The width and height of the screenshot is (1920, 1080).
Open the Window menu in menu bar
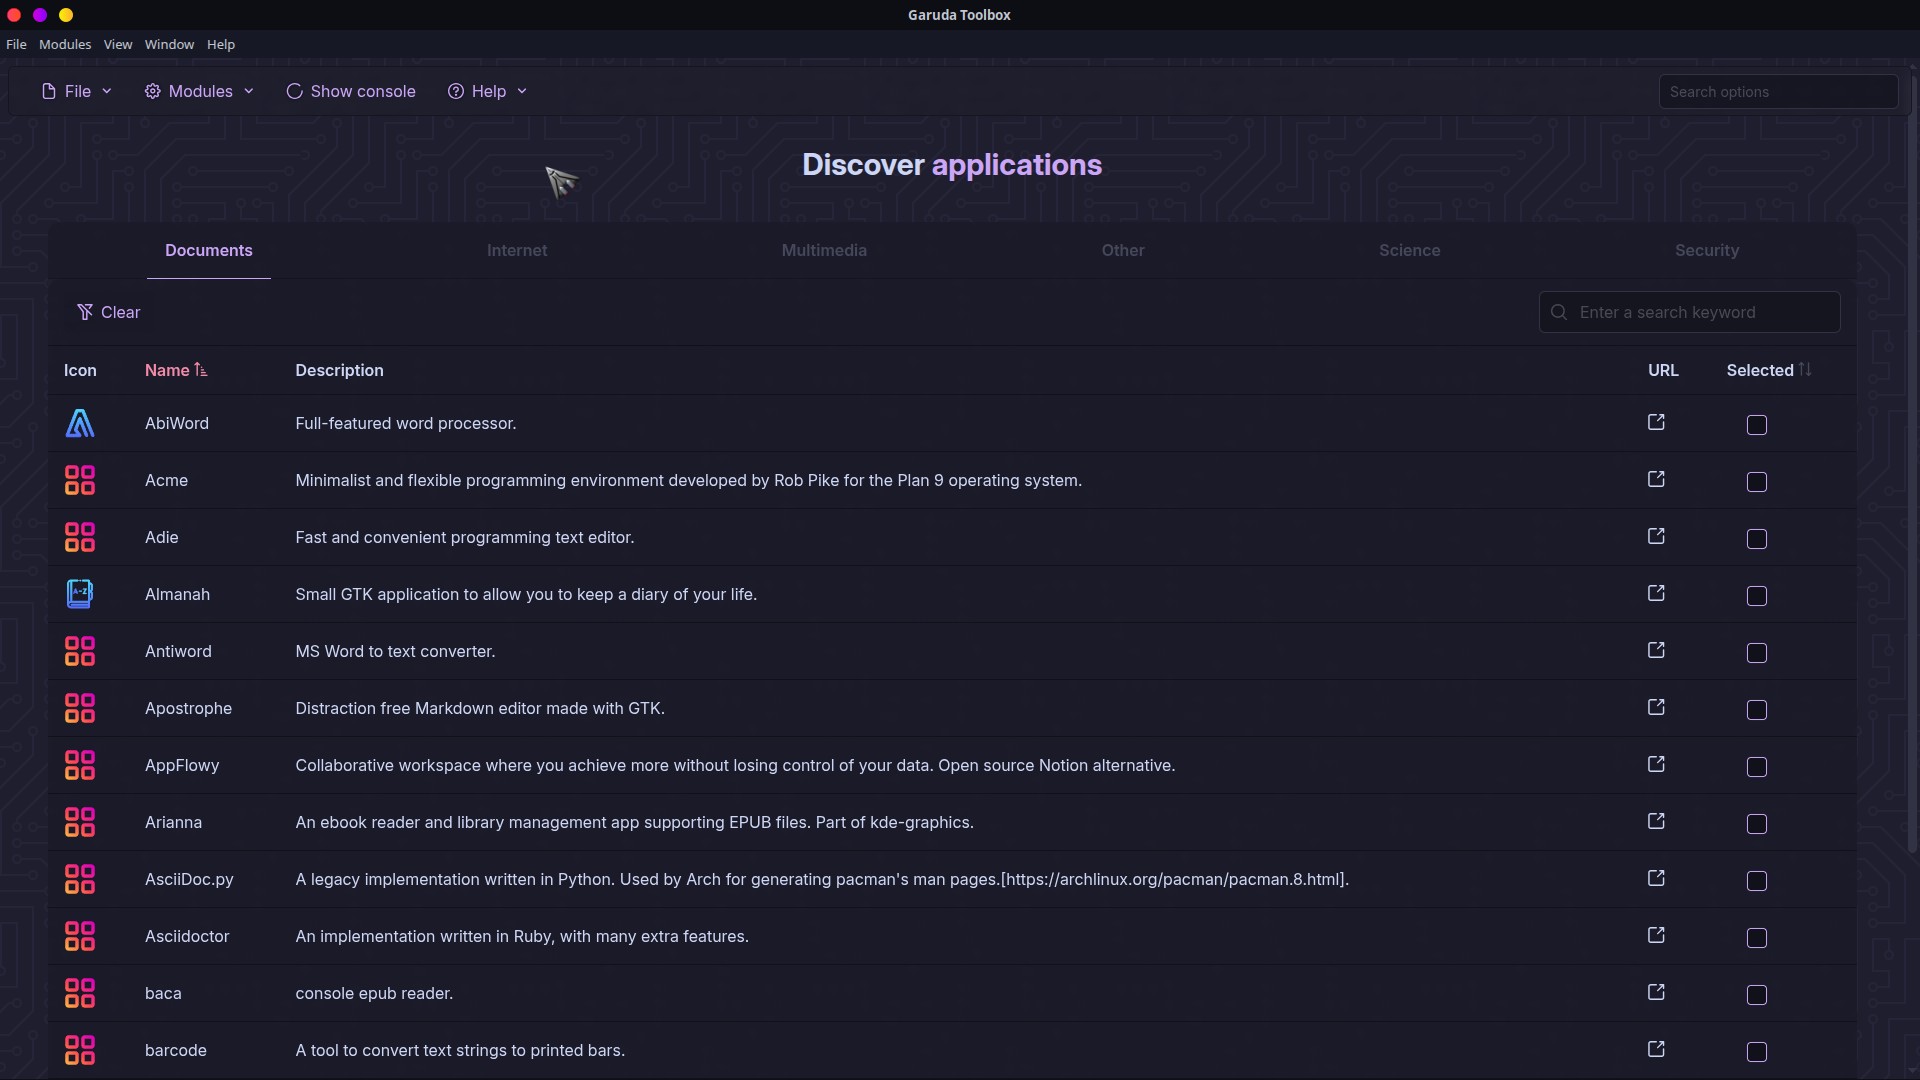point(169,44)
